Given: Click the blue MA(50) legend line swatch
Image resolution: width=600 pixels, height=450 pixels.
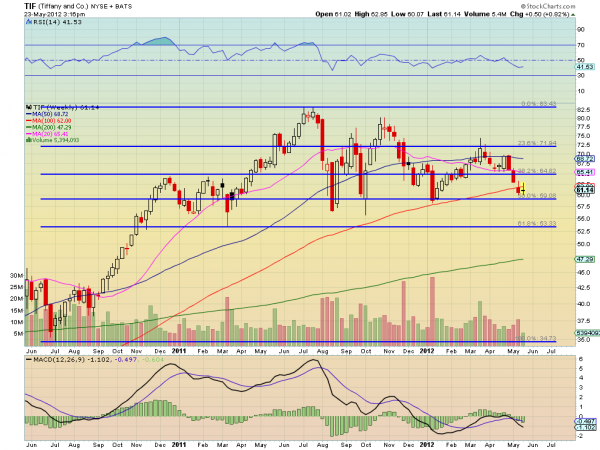Looking at the screenshot, I should point(29,114).
